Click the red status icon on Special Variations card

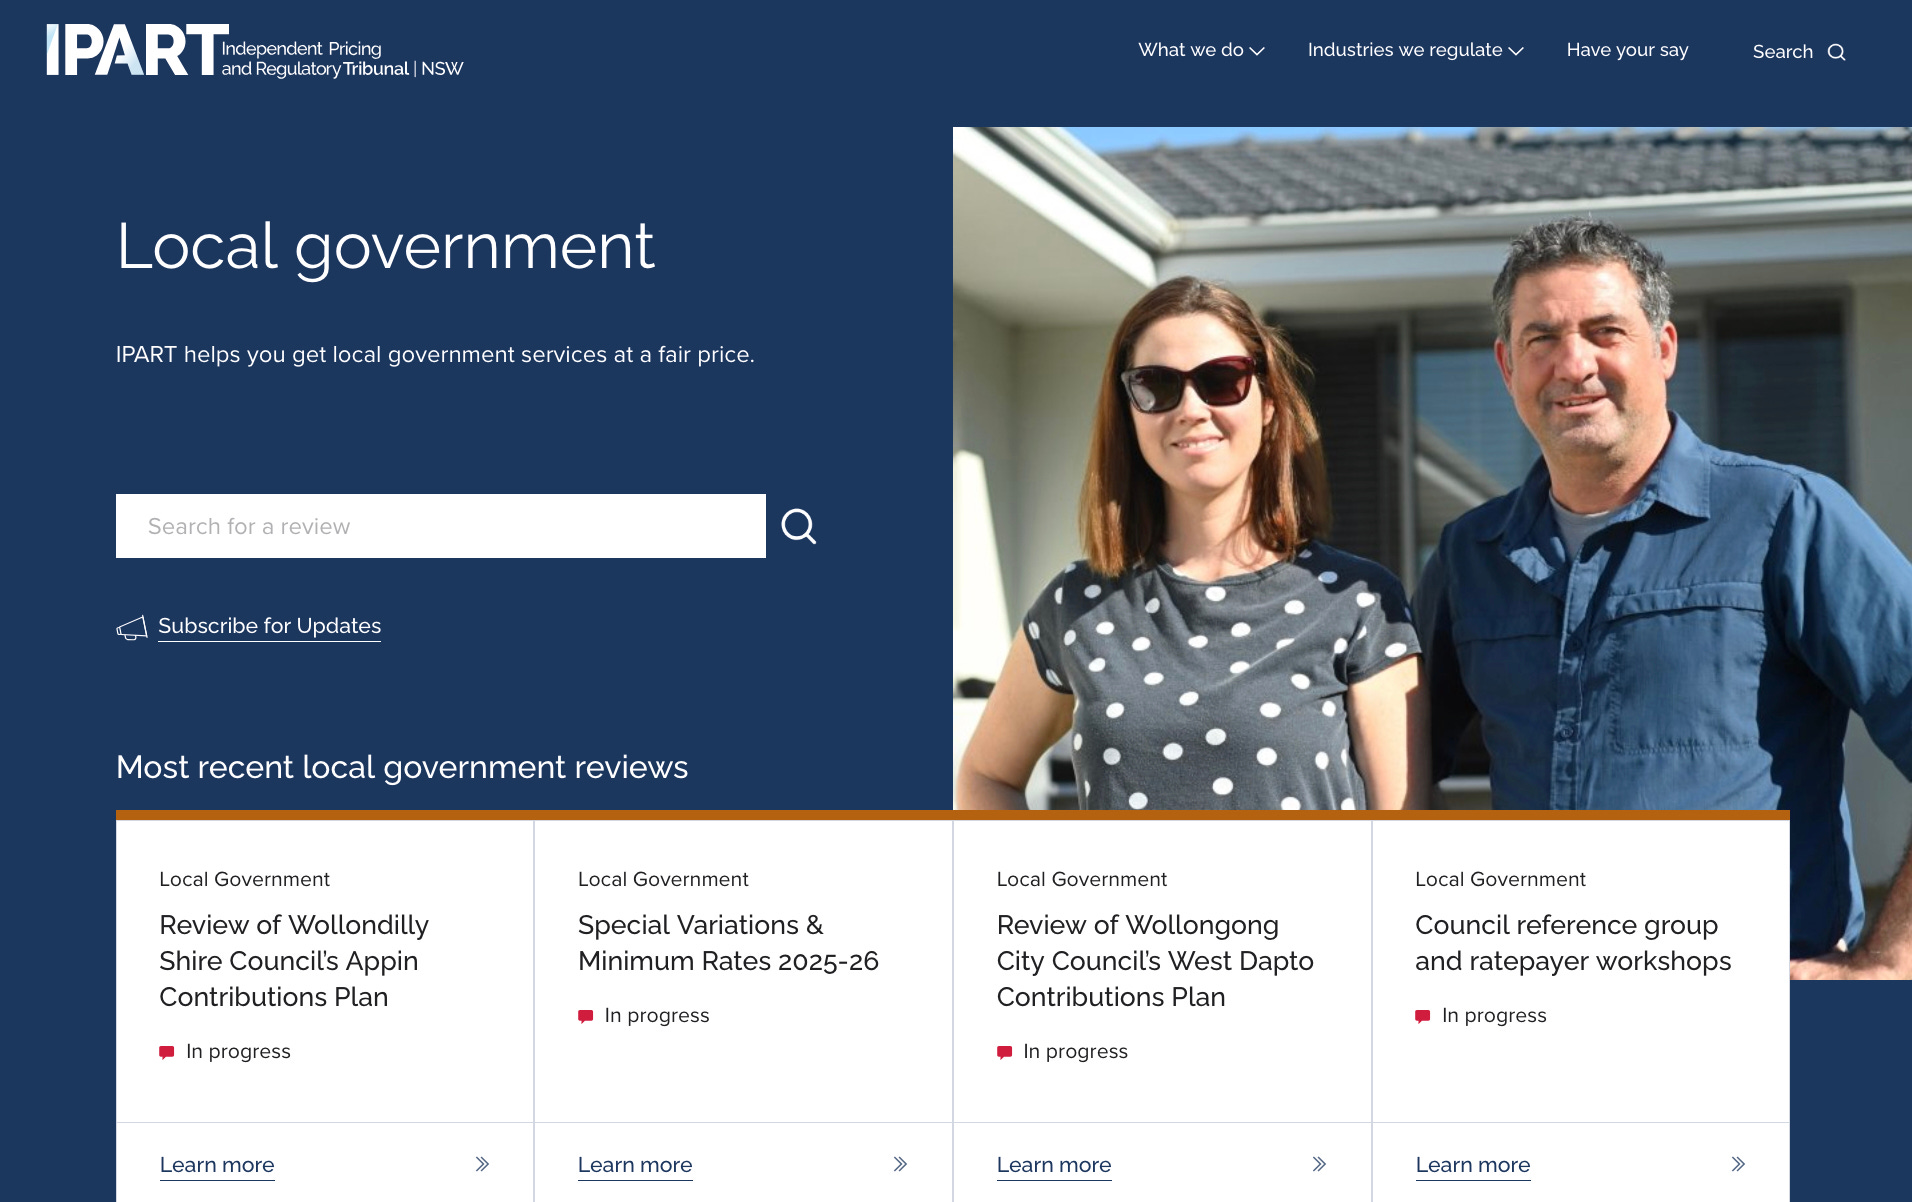[x=586, y=1016]
